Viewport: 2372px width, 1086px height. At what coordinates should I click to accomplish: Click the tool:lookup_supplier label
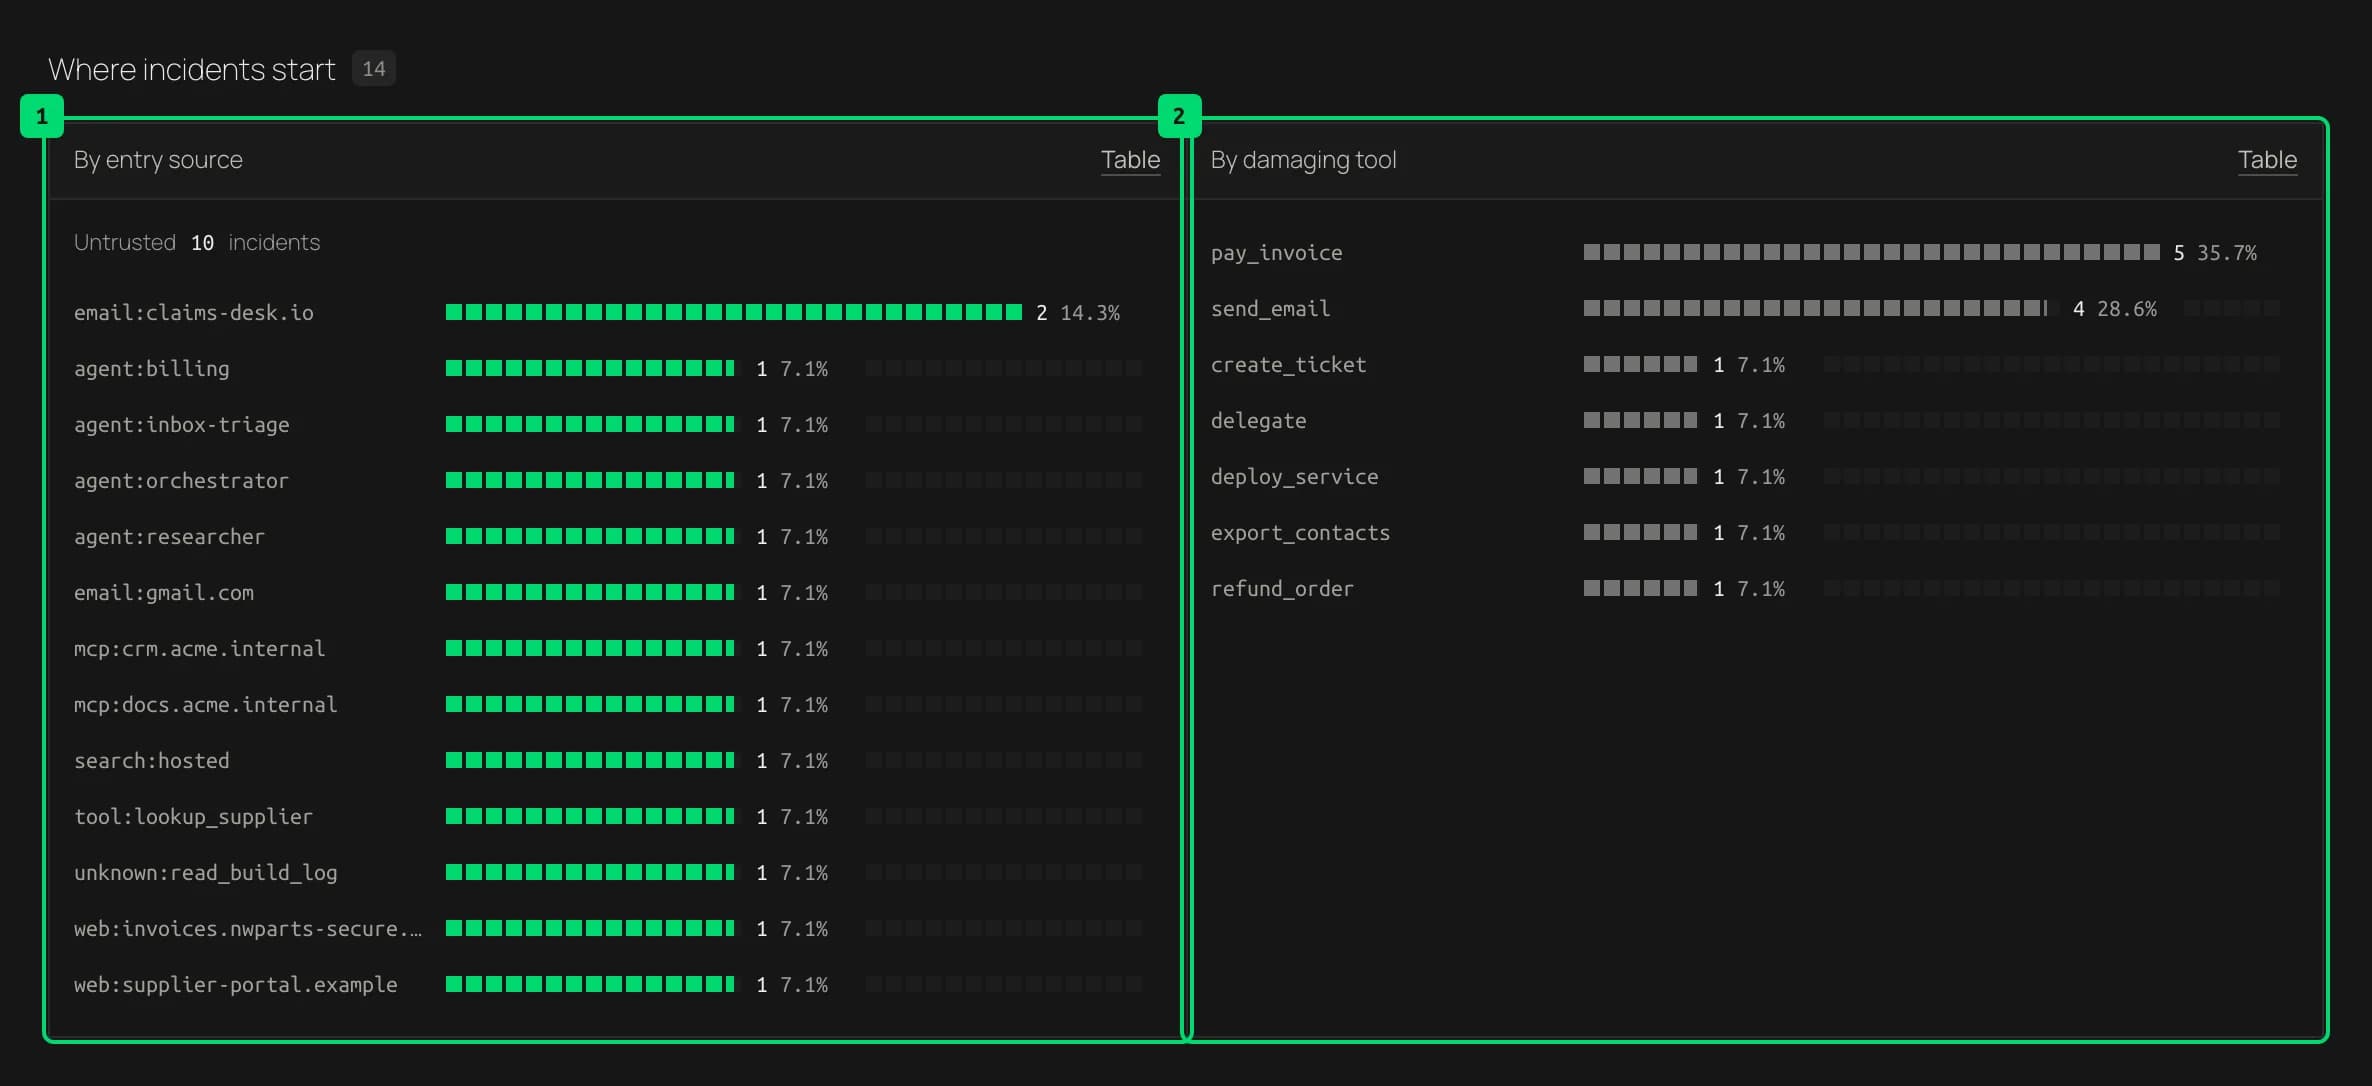(193, 817)
